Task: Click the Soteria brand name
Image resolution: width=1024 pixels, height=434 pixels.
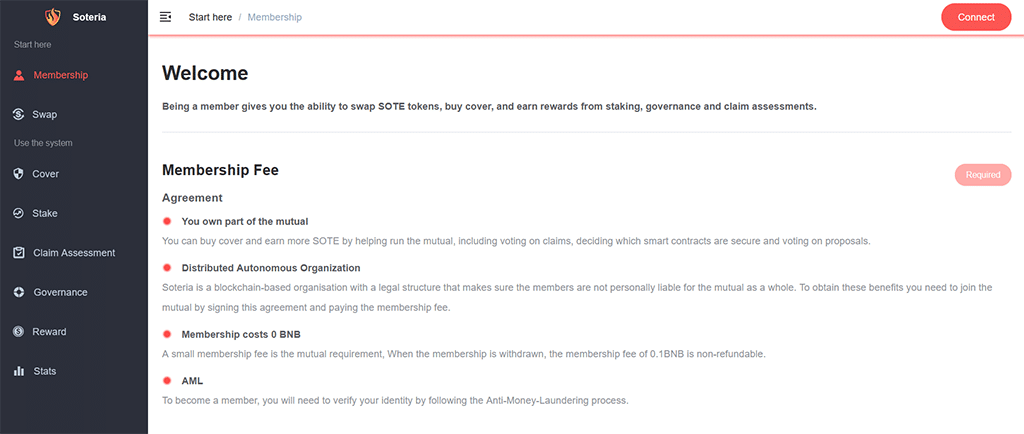Action: pos(89,17)
